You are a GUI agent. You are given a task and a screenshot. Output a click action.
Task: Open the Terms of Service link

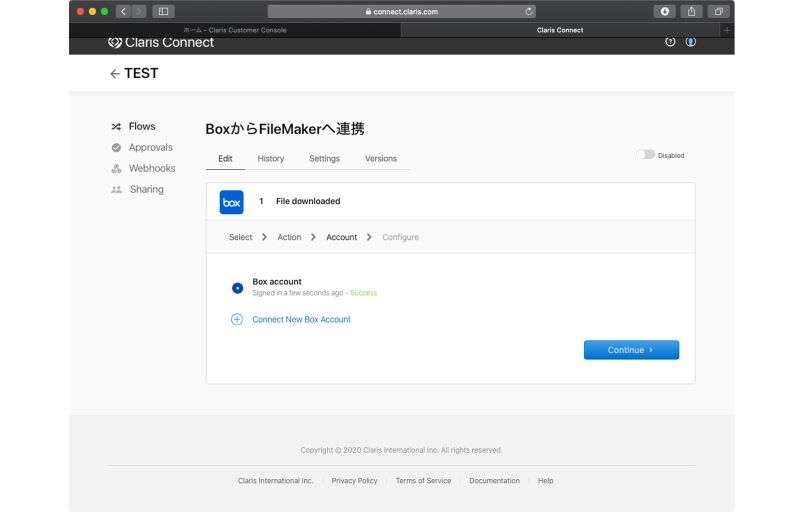tap(423, 480)
